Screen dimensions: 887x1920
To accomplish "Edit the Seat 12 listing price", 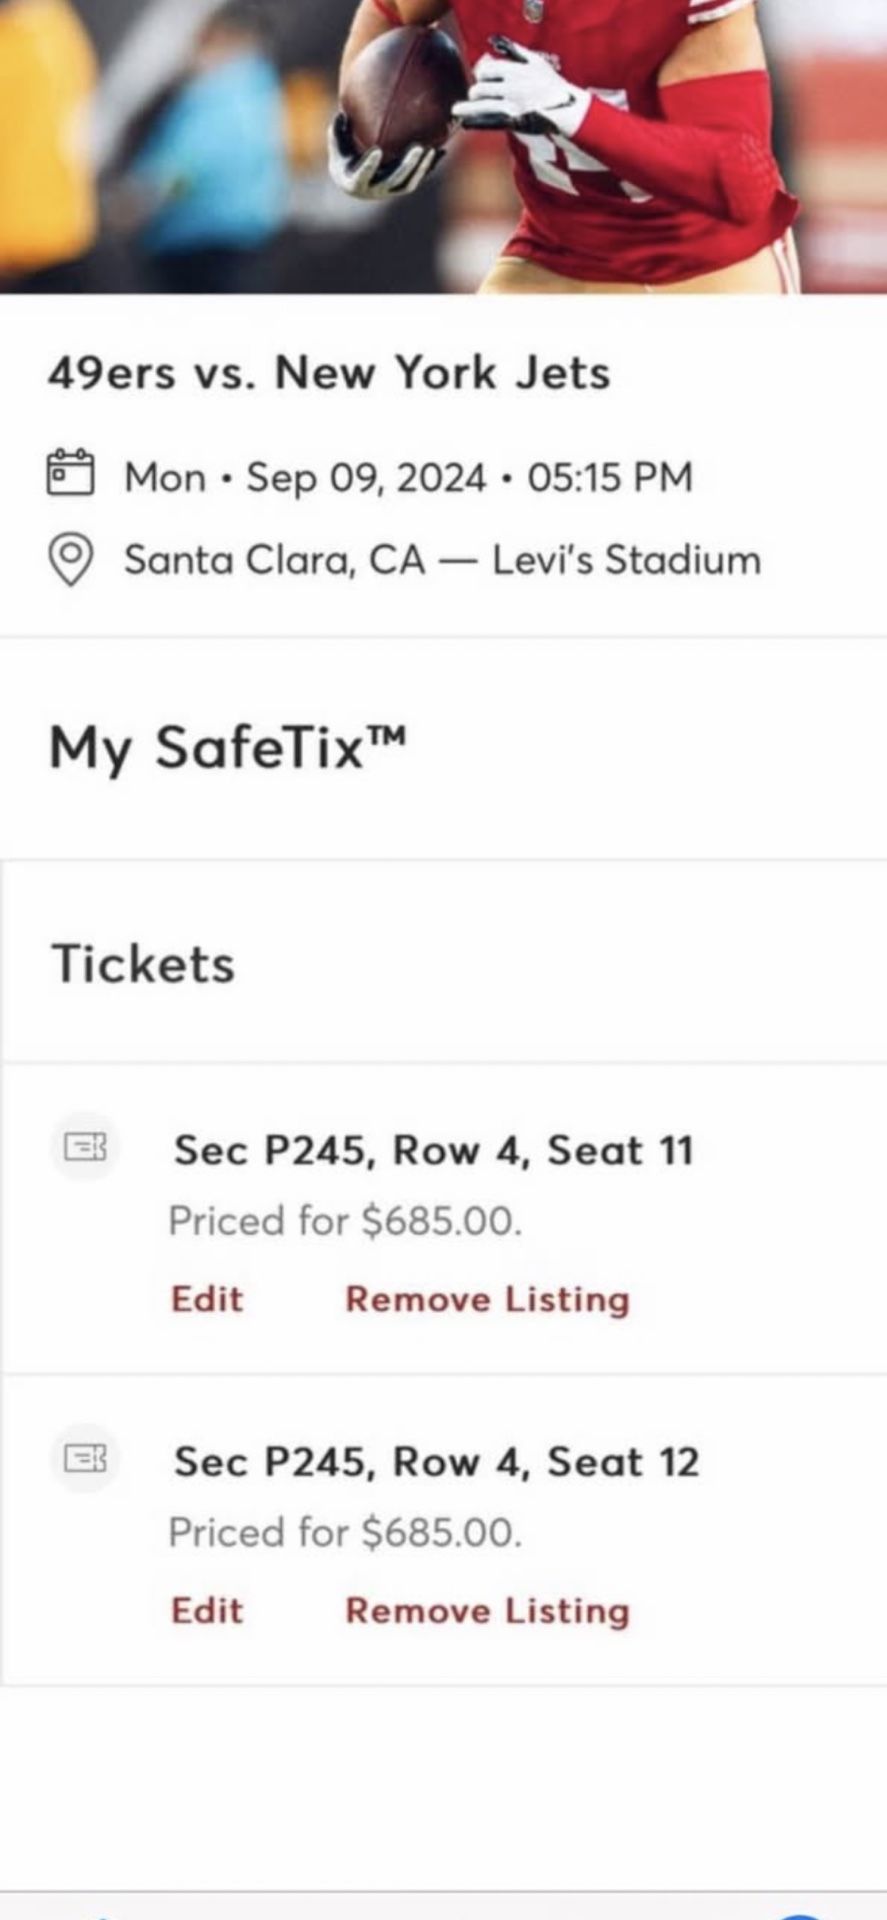I will (207, 1611).
